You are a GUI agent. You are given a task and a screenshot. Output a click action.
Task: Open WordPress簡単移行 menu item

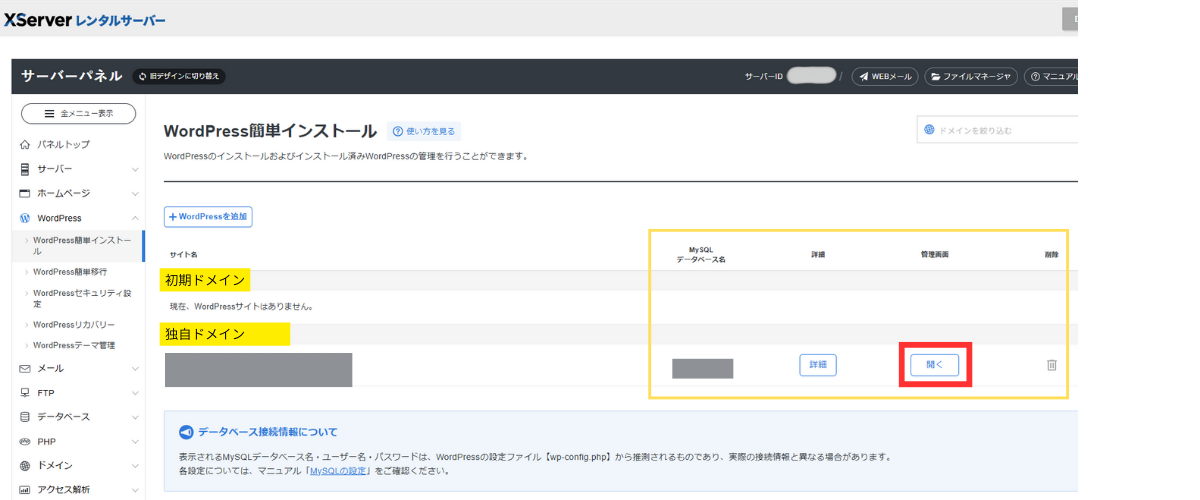tap(70, 271)
